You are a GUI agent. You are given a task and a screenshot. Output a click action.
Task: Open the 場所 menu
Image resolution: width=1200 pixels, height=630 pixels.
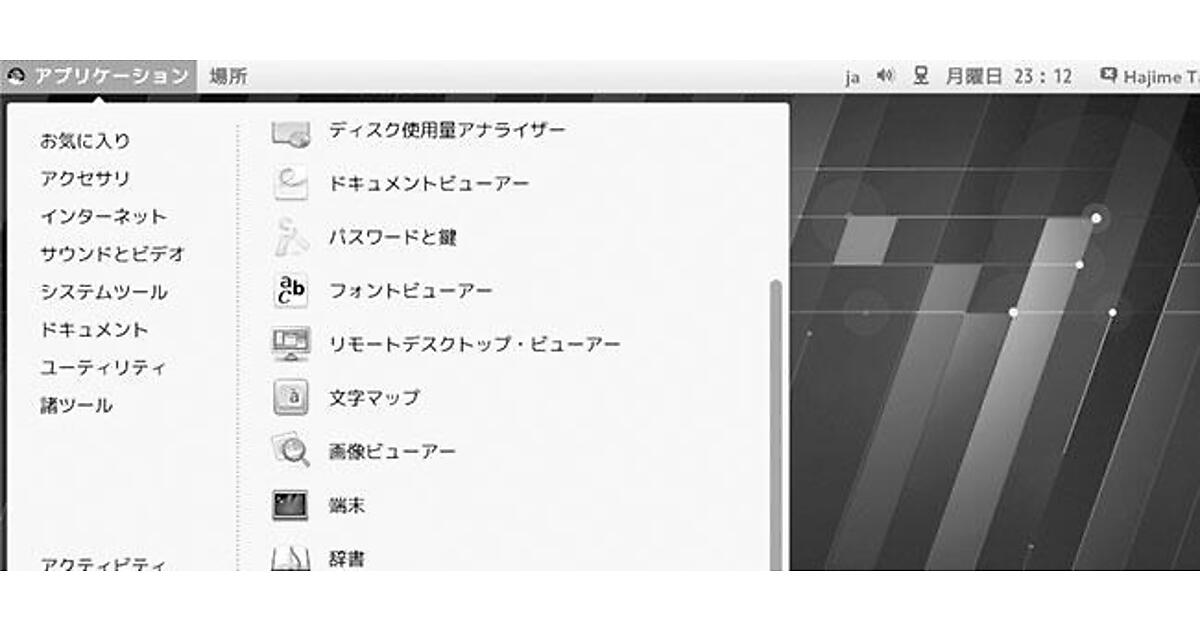[x=228, y=76]
